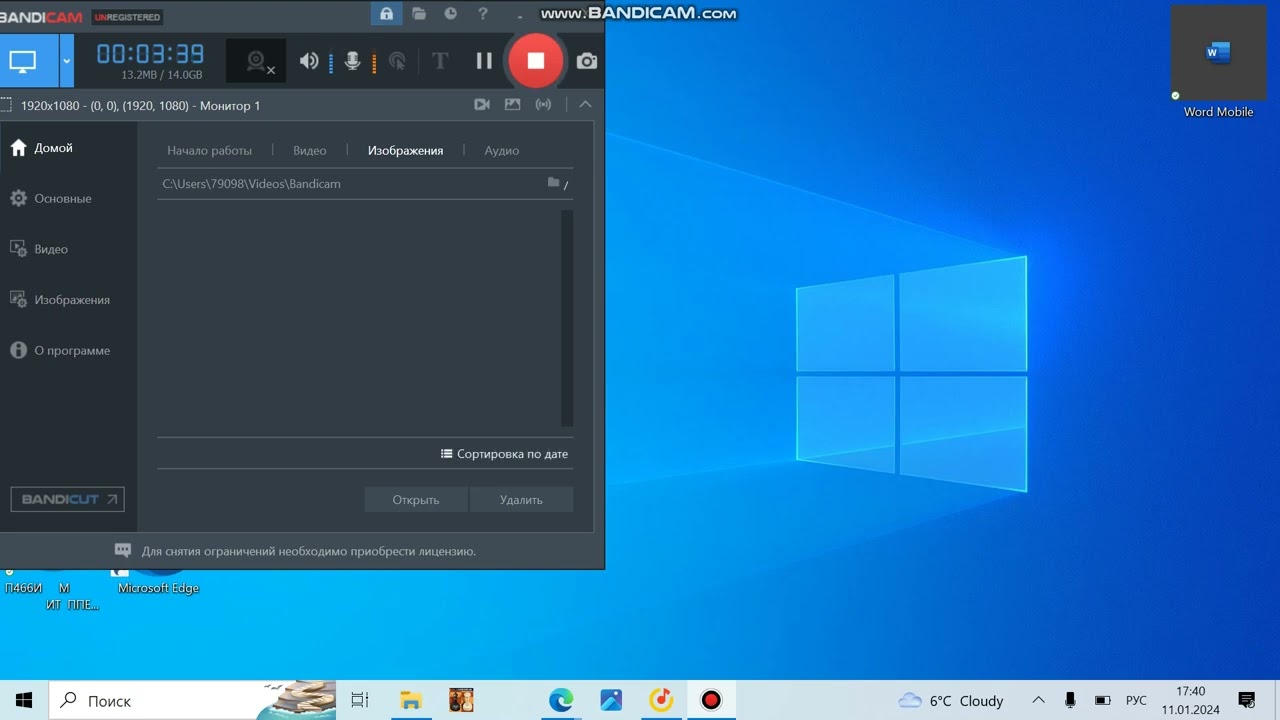Click the output path C:\Users\79098\Videos\Bandicam
This screenshot has width=1280, height=720.
pos(252,184)
